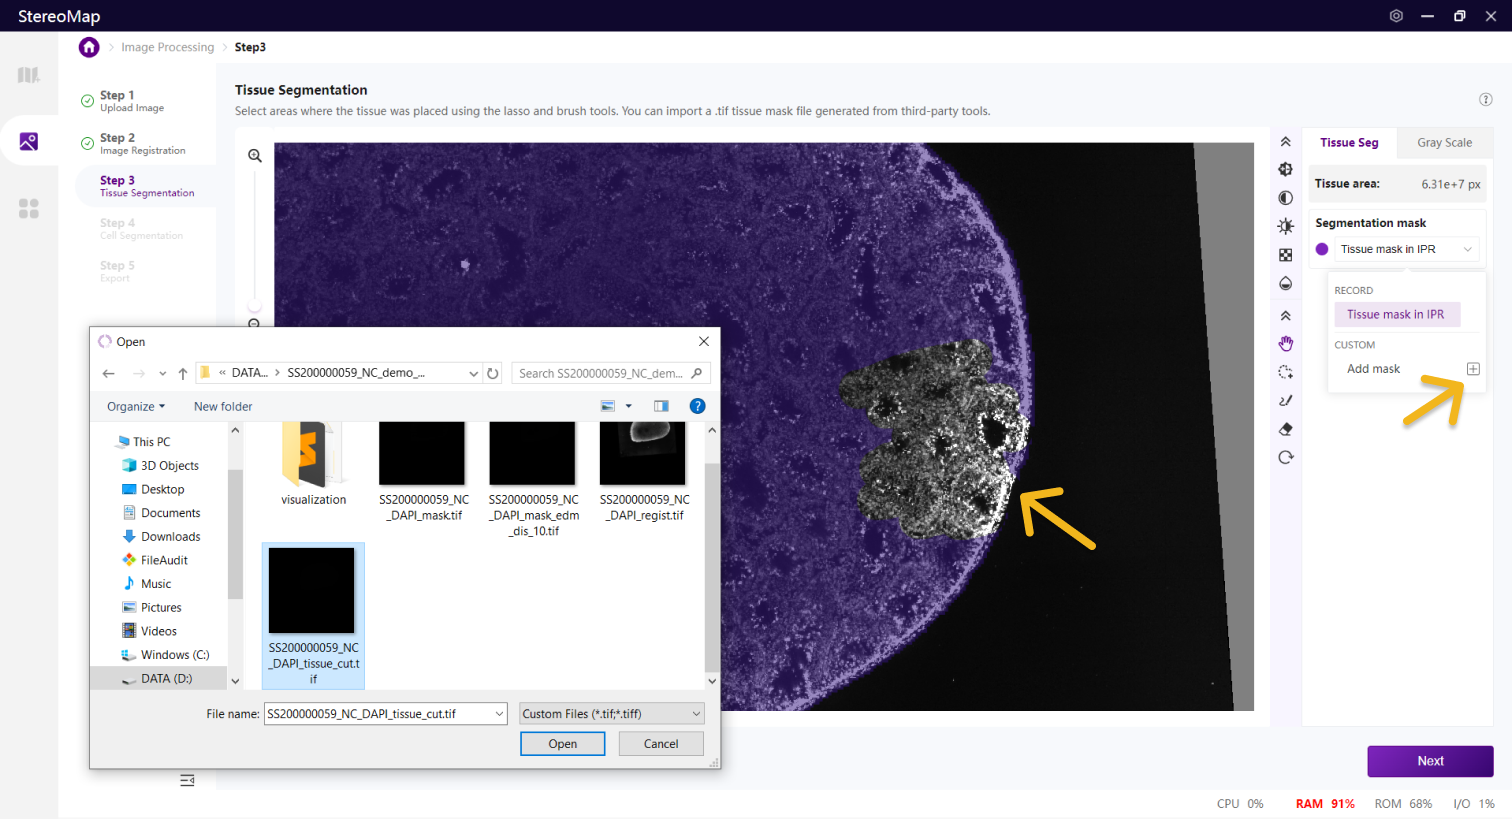This screenshot has height=819, width=1512.
Task: Click the zoom-in magnifier above the slider
Action: tap(255, 156)
